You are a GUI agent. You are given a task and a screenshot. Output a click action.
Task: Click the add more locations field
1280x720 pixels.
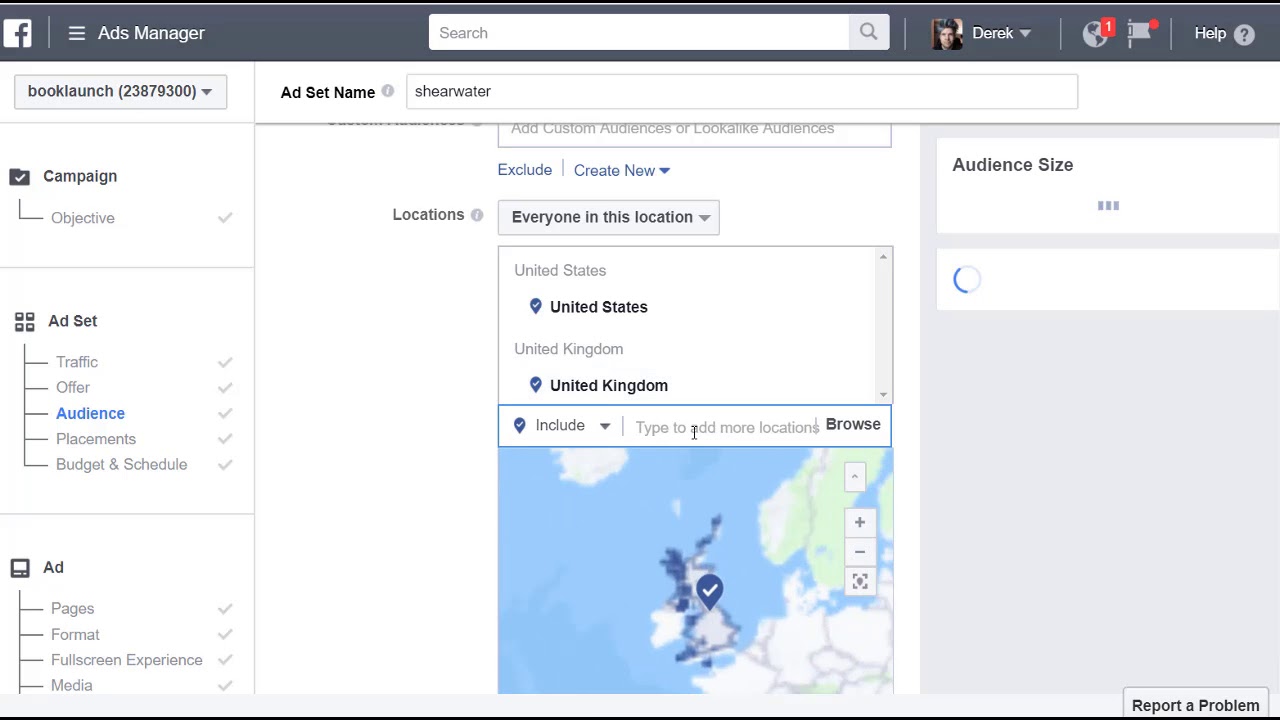pos(727,427)
